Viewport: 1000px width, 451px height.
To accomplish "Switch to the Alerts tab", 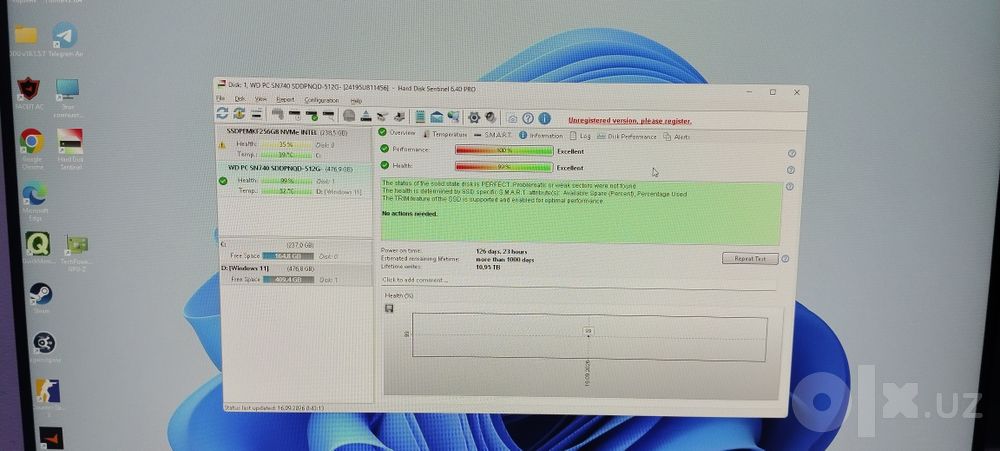I will pyautogui.click(x=676, y=137).
